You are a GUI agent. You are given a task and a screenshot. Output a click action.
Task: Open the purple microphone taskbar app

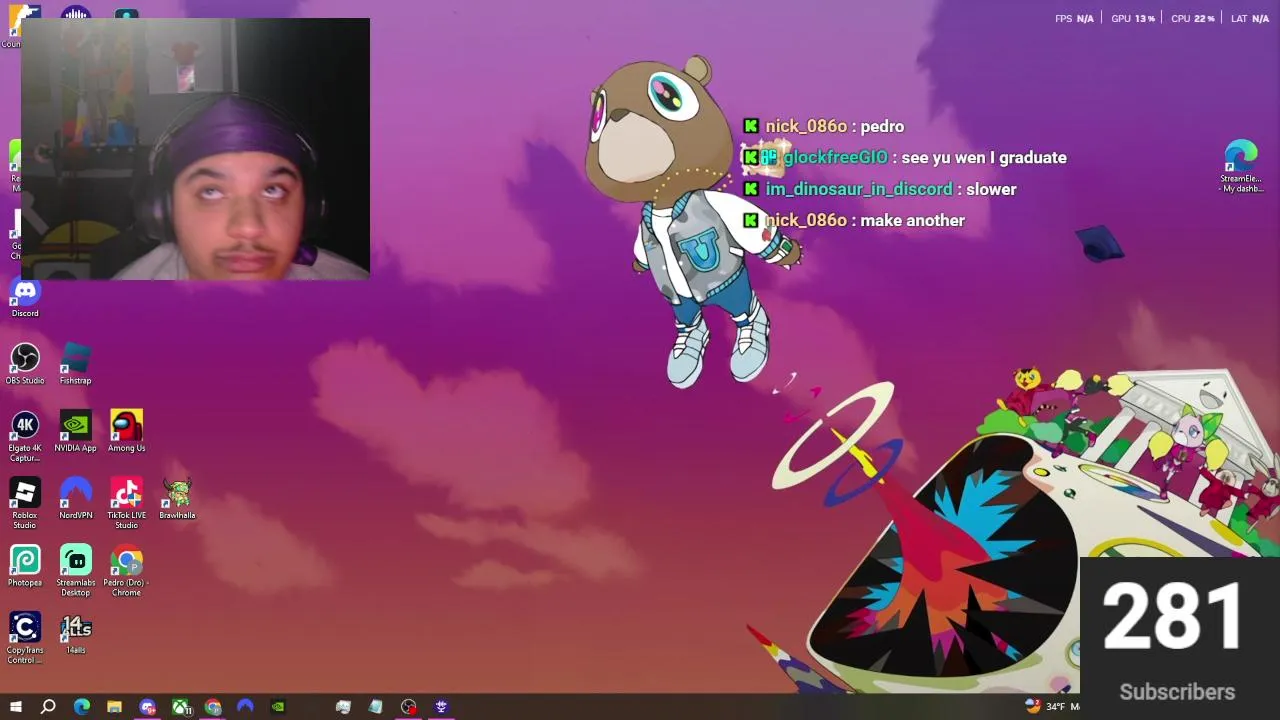tap(441, 707)
